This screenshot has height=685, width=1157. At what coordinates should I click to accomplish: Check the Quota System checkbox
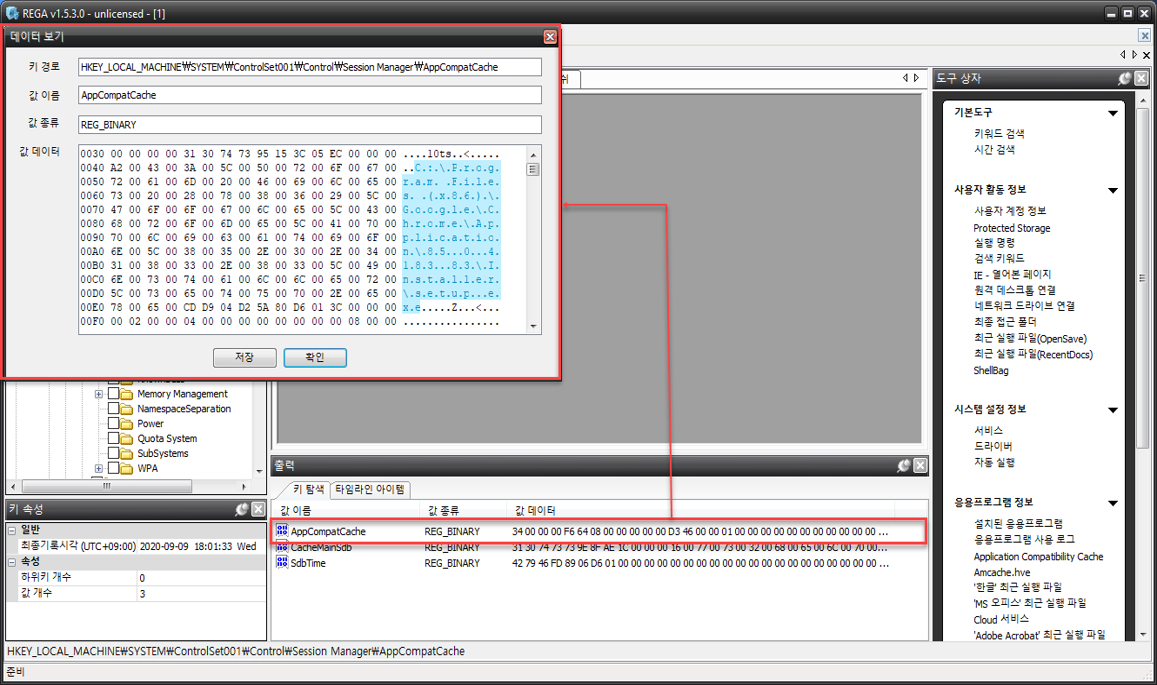click(114, 438)
